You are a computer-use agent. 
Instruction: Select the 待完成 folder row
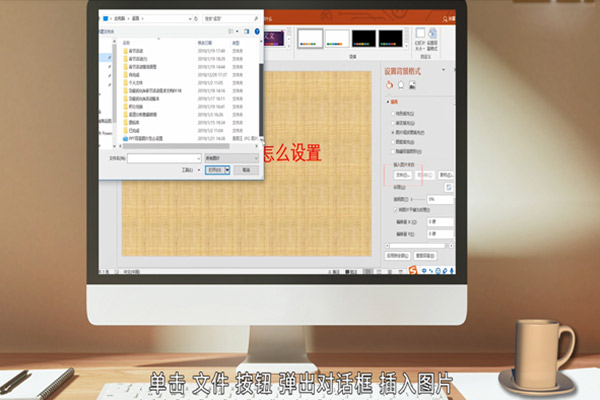click(x=190, y=75)
